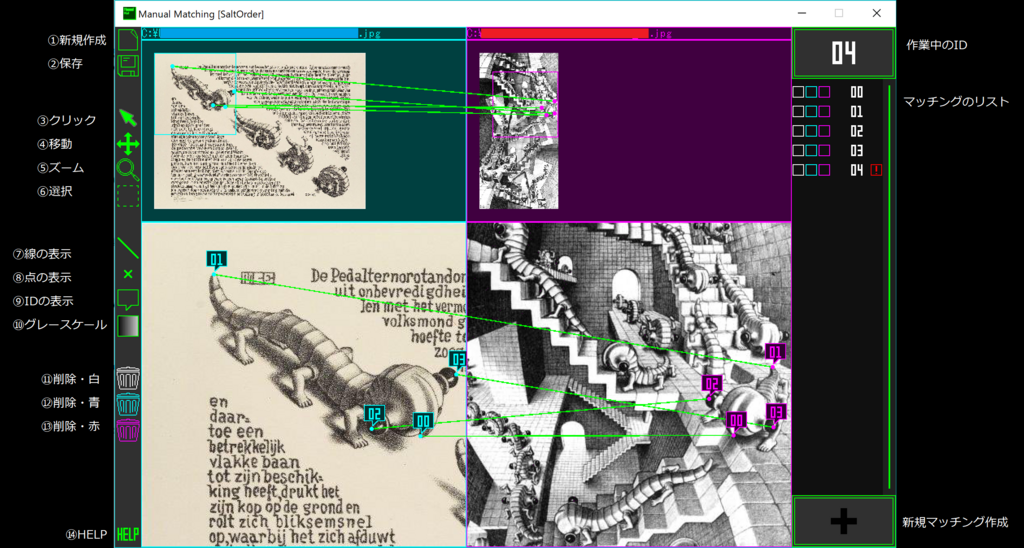
Task: Click the cyan 03 marker label on left image
Action: pos(458,359)
